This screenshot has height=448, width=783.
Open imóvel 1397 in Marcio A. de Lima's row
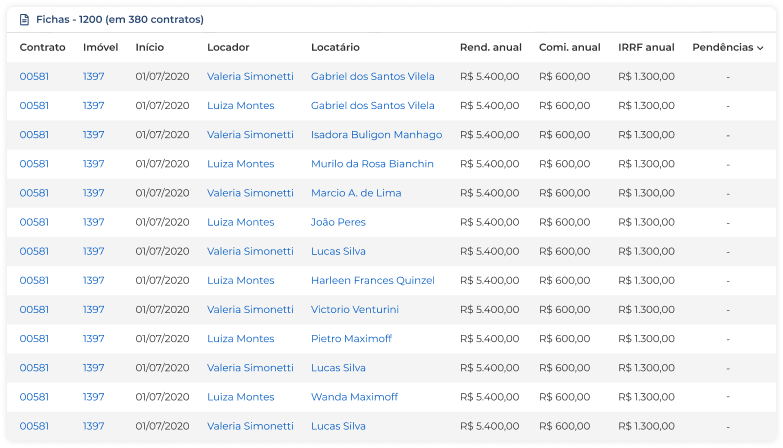[x=93, y=193]
